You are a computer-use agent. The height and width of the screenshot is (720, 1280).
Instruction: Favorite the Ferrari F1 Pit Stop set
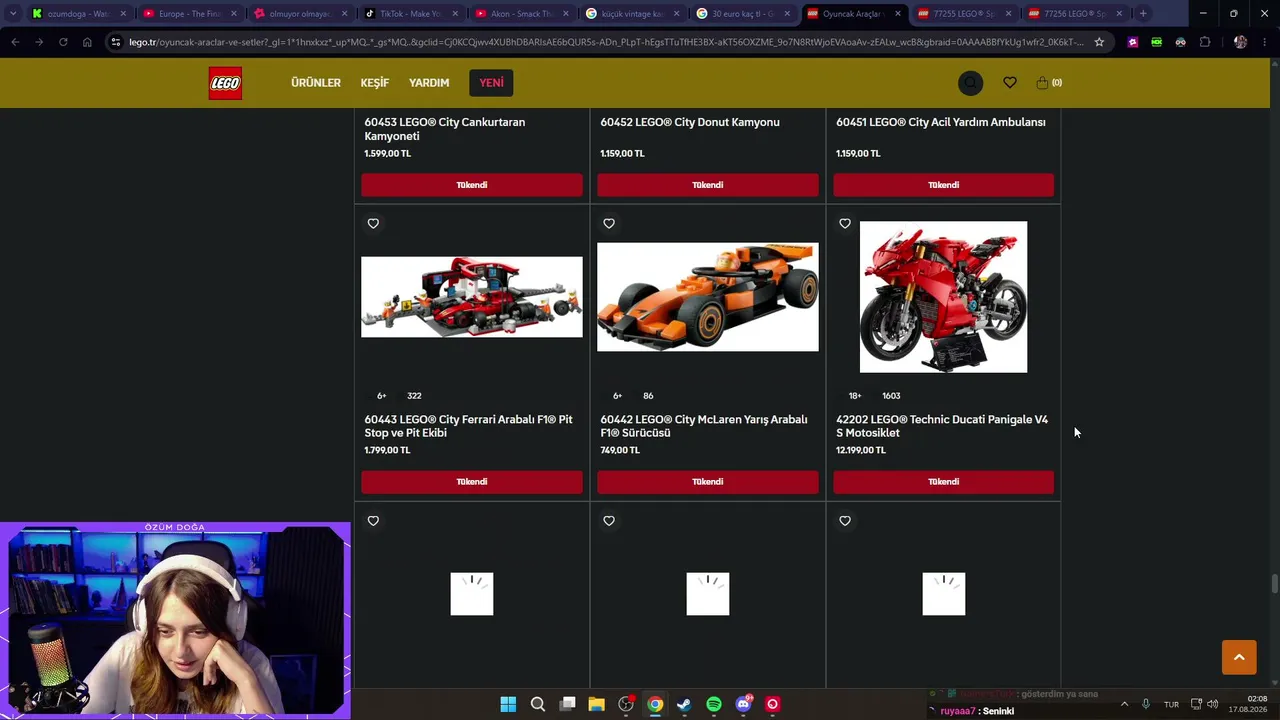373,224
